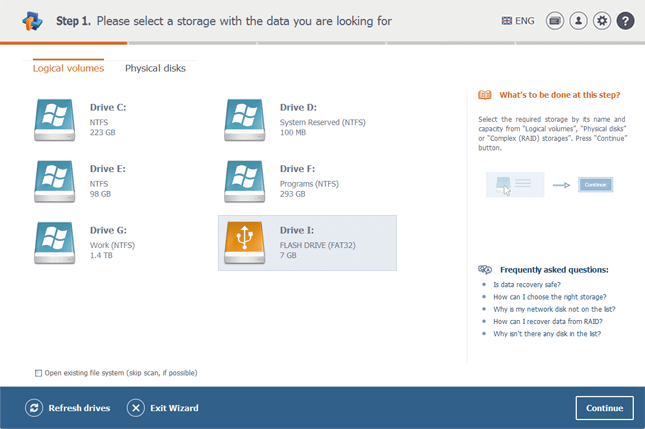Click Exit Wizard
The width and height of the screenshot is (645, 429).
point(163,408)
